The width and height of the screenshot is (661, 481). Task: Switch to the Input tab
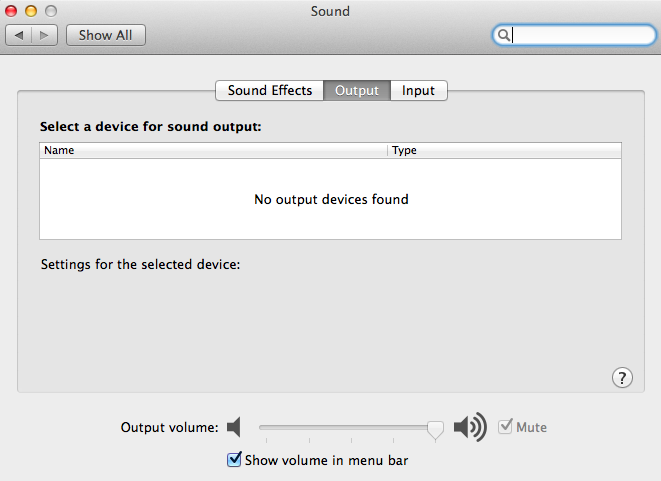coord(419,90)
